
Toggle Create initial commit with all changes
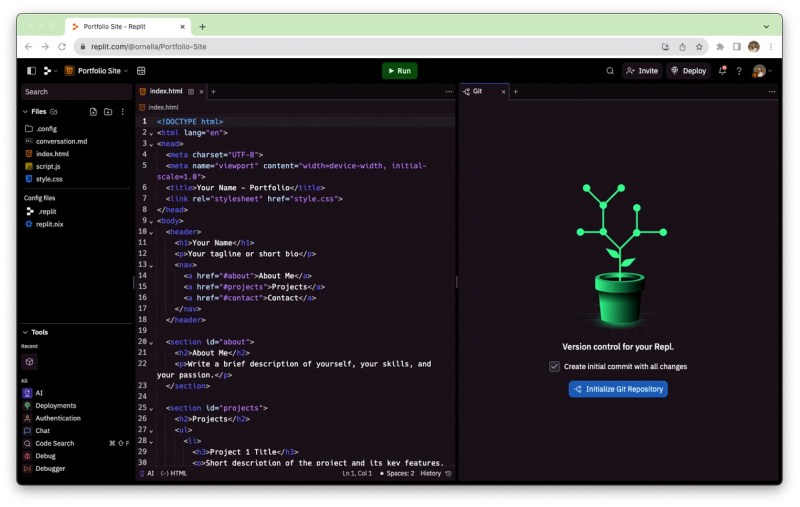(x=554, y=366)
